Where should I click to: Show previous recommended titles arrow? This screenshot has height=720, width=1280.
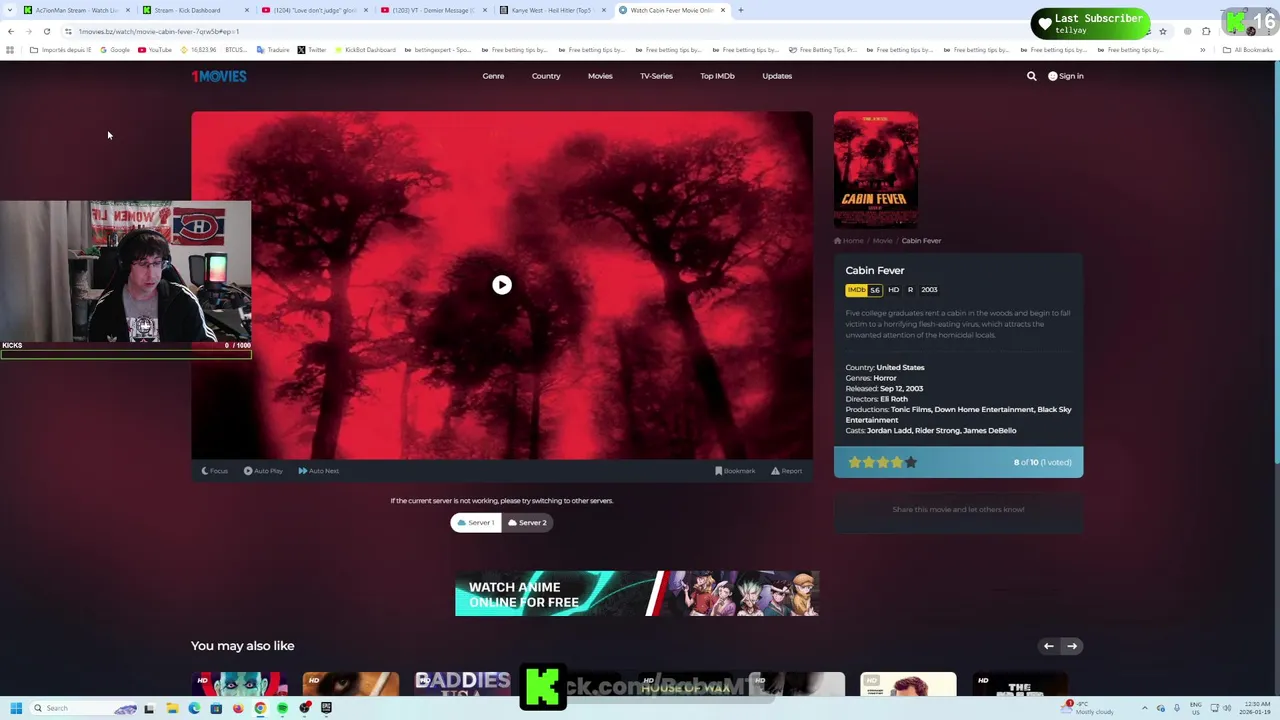[1049, 646]
